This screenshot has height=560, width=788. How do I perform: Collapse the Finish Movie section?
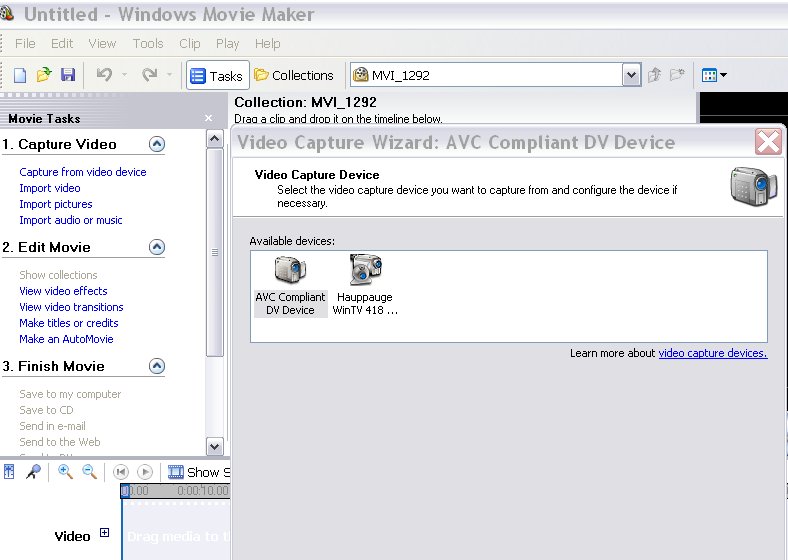point(157,366)
